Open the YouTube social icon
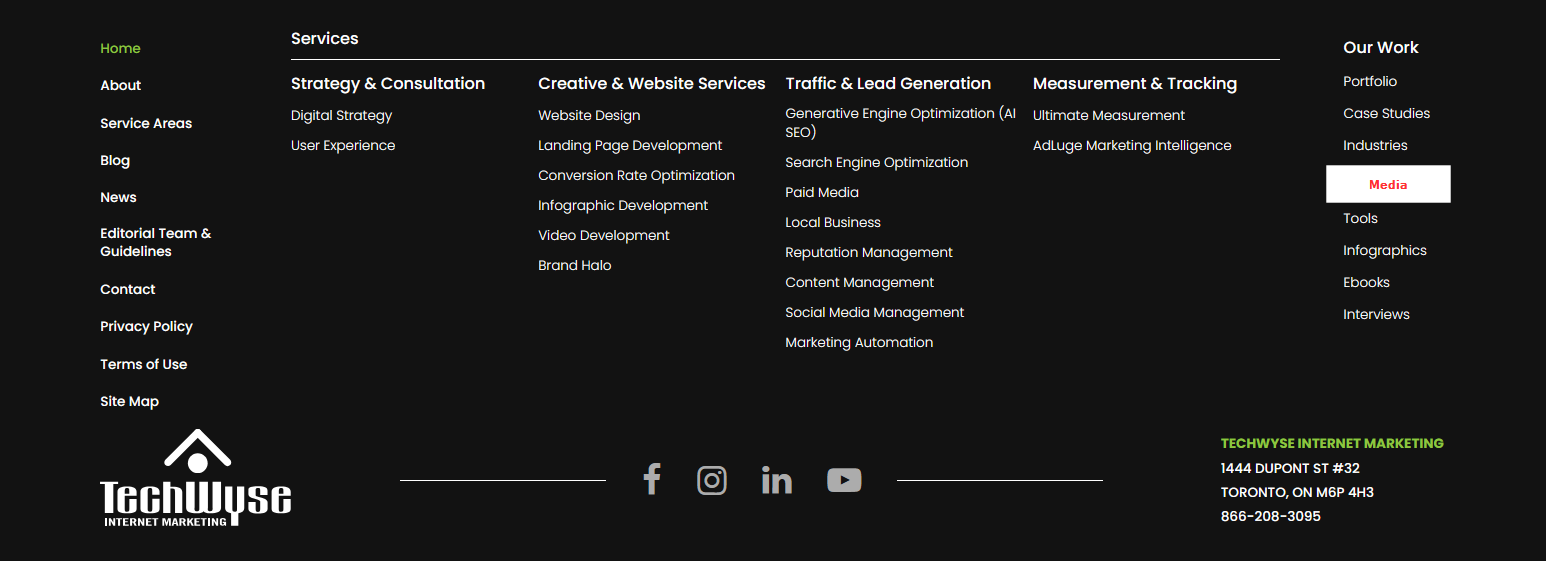This screenshot has height=561, width=1546. click(x=844, y=480)
